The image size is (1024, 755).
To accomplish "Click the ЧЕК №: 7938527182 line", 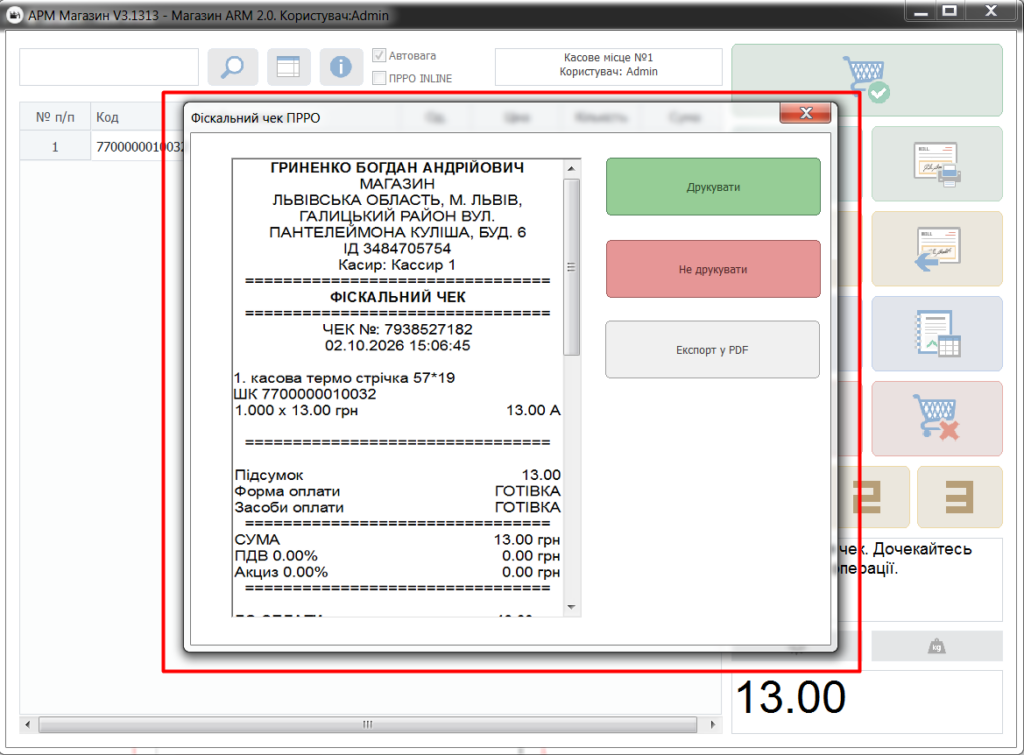I will 397,329.
